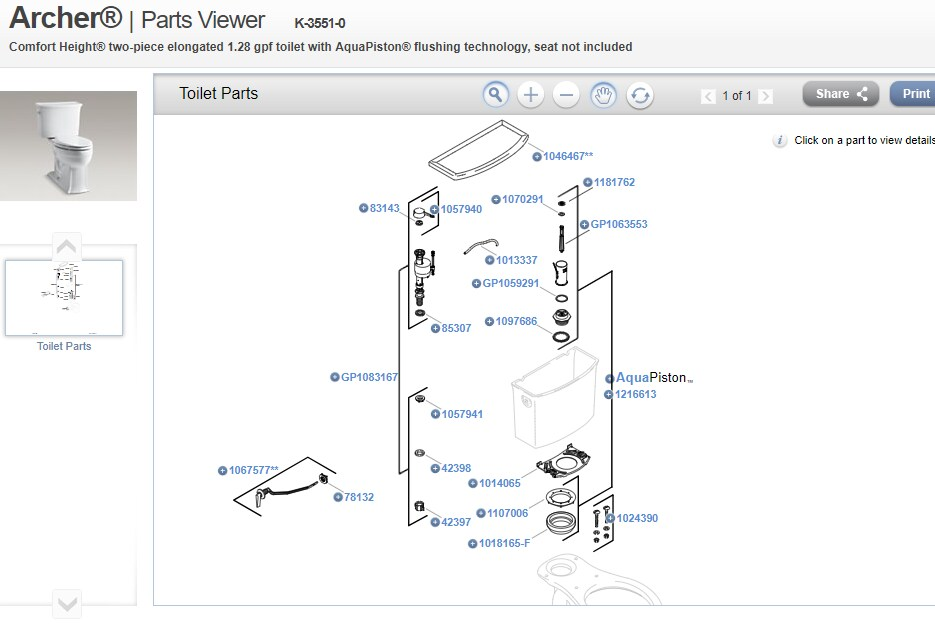Click the plus marker beside 42398

[435, 468]
